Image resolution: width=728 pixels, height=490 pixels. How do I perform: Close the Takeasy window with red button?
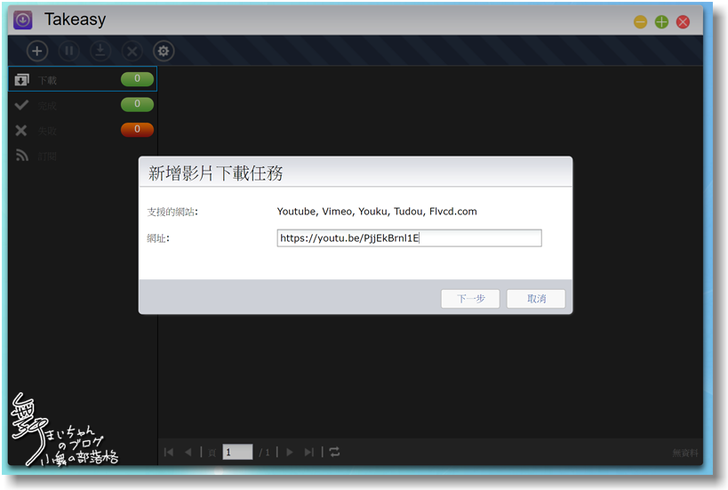682,22
